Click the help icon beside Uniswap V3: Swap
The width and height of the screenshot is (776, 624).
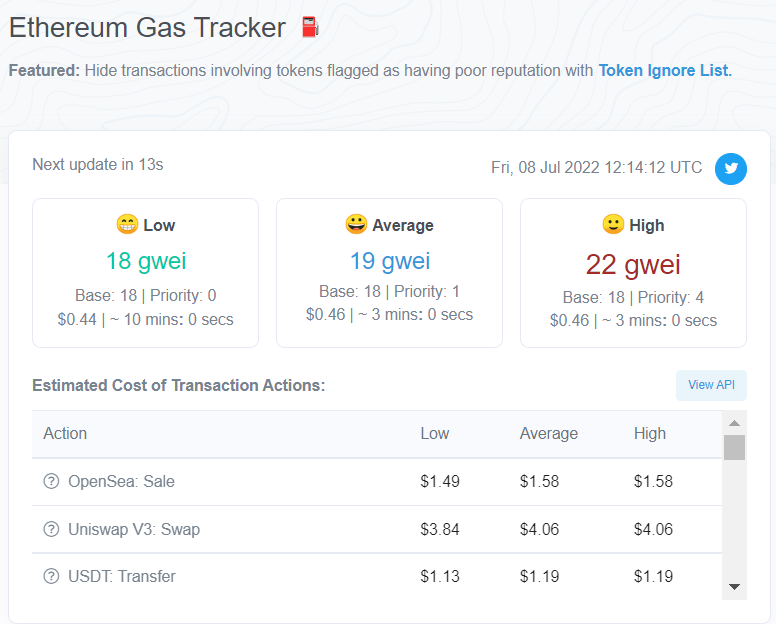point(51,529)
